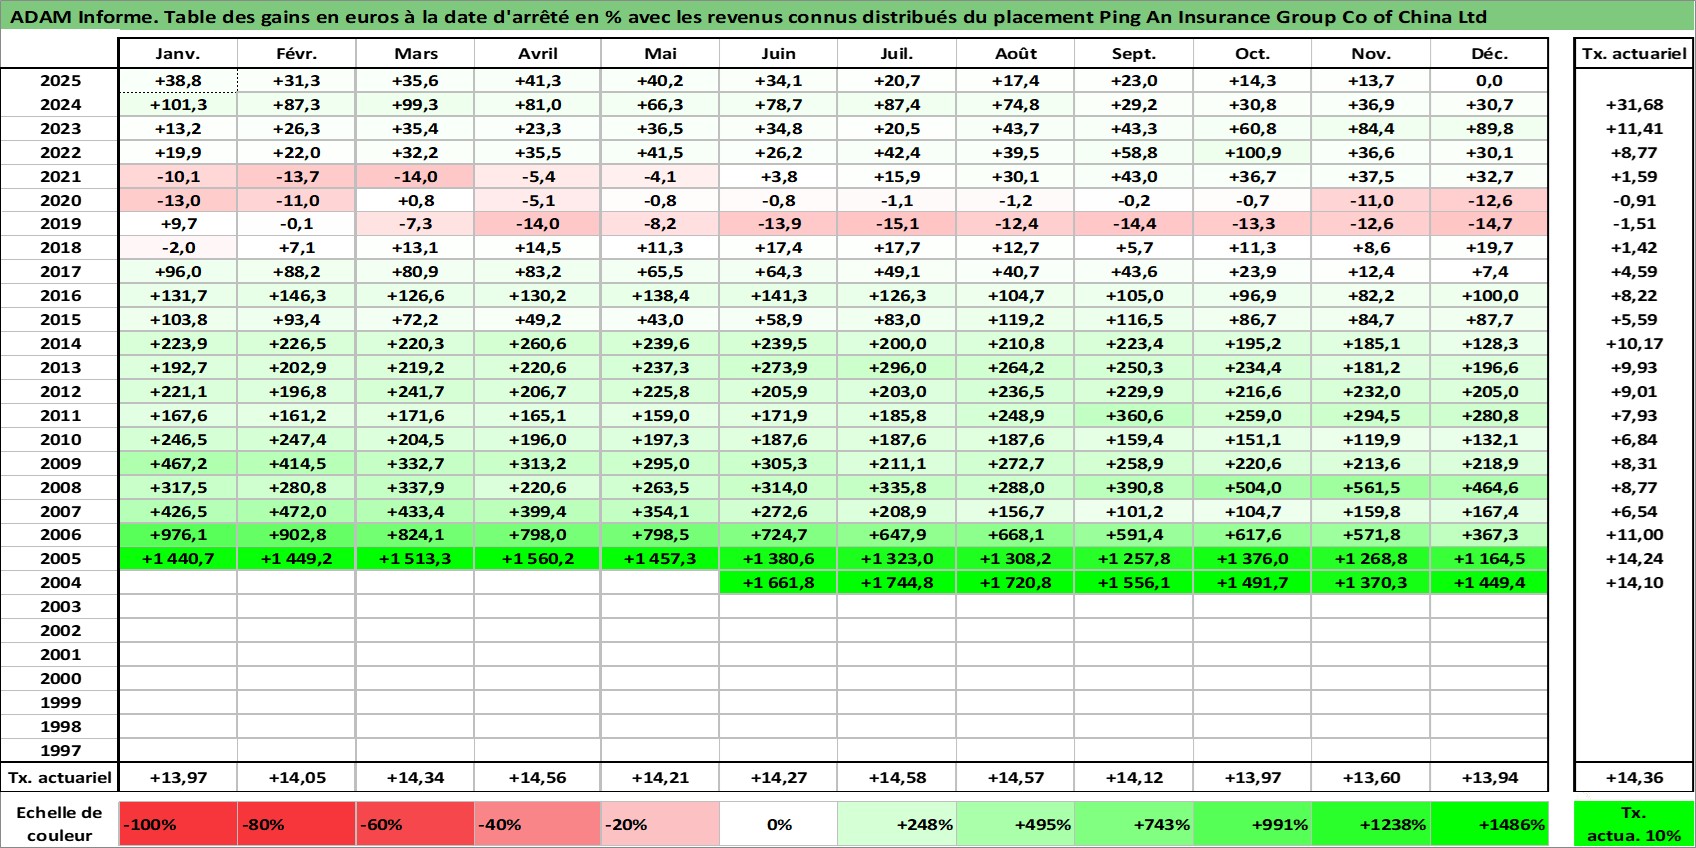The height and width of the screenshot is (848, 1696).
Task: Click the ADAM Informe table title
Action: (x=748, y=17)
